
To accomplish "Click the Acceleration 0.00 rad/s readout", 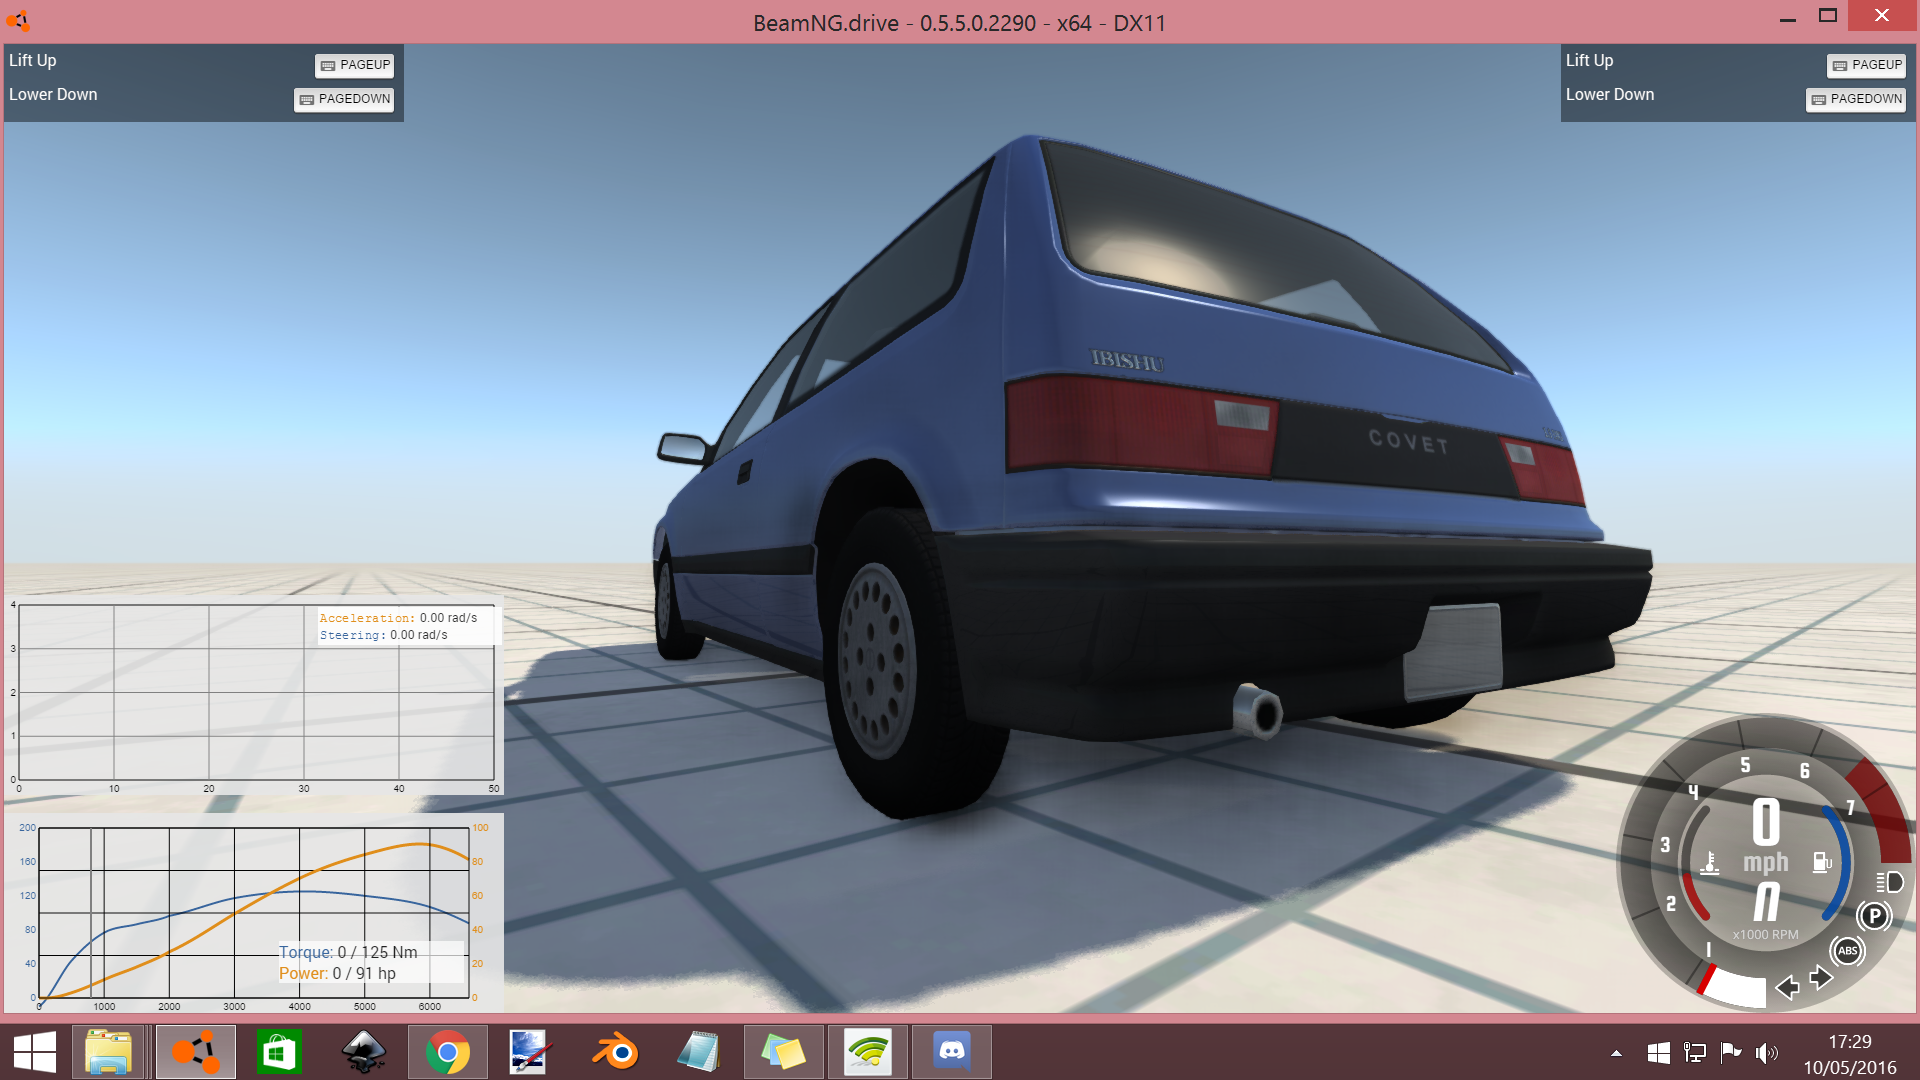I will [x=398, y=618].
